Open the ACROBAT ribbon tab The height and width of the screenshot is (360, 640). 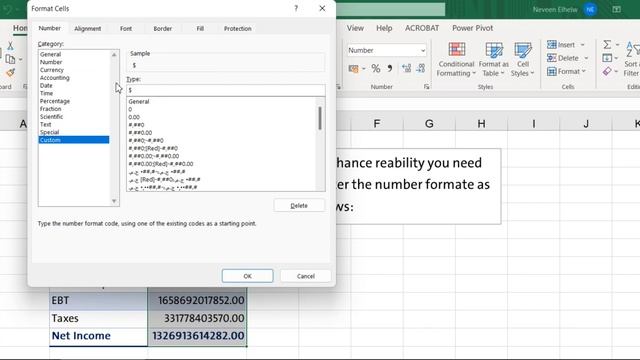(422, 28)
